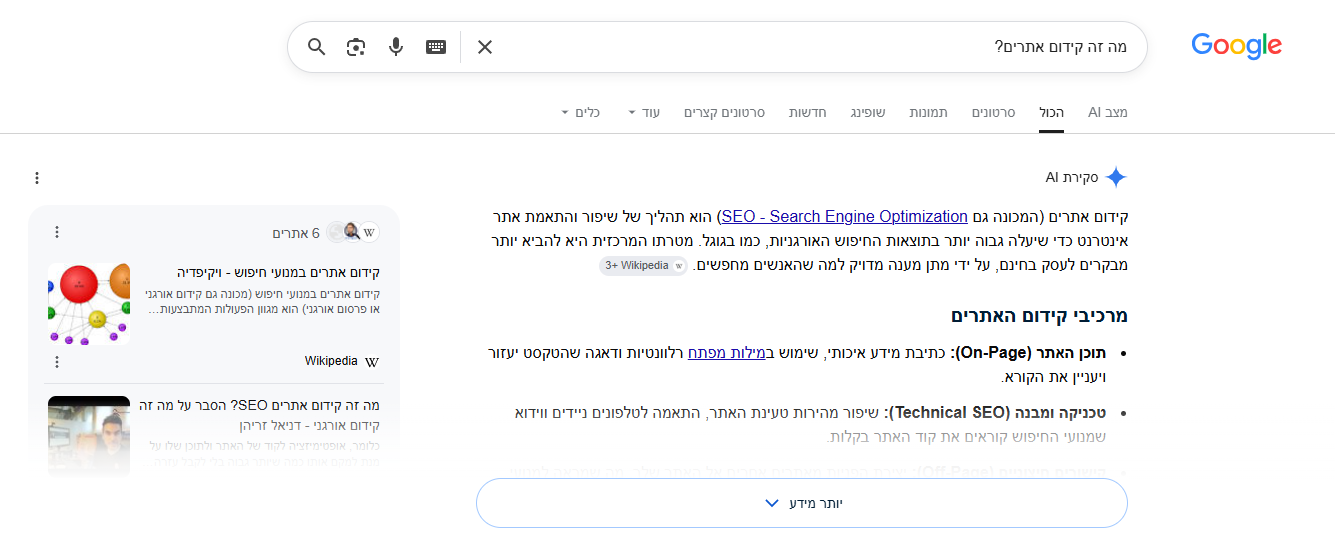The width and height of the screenshot is (1335, 542).
Task: Expand the עוד dropdown menu
Action: coord(644,112)
